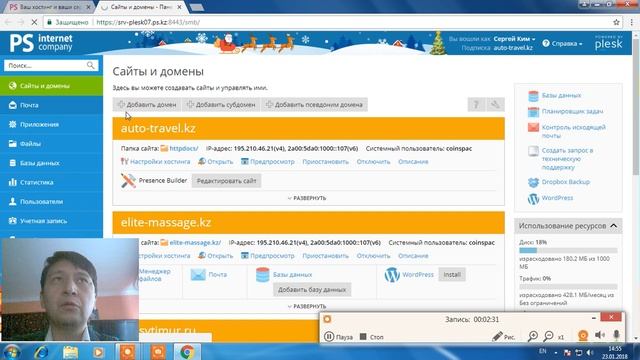
Task: Open Базы данных in the right panel
Action: (x=561, y=95)
